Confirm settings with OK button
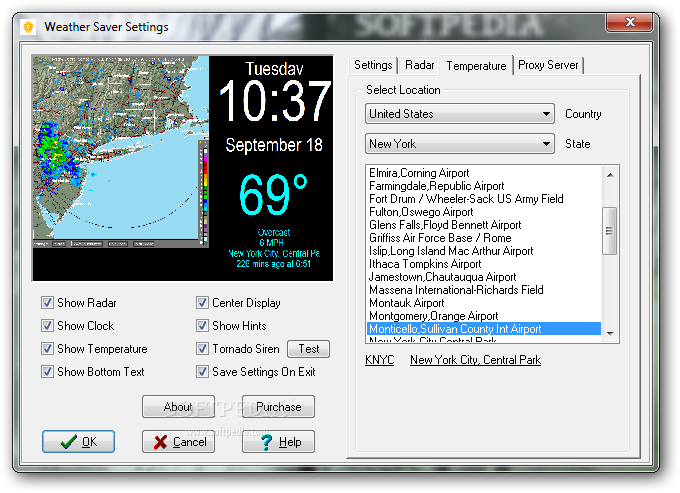This screenshot has height=493, width=680. coord(78,442)
